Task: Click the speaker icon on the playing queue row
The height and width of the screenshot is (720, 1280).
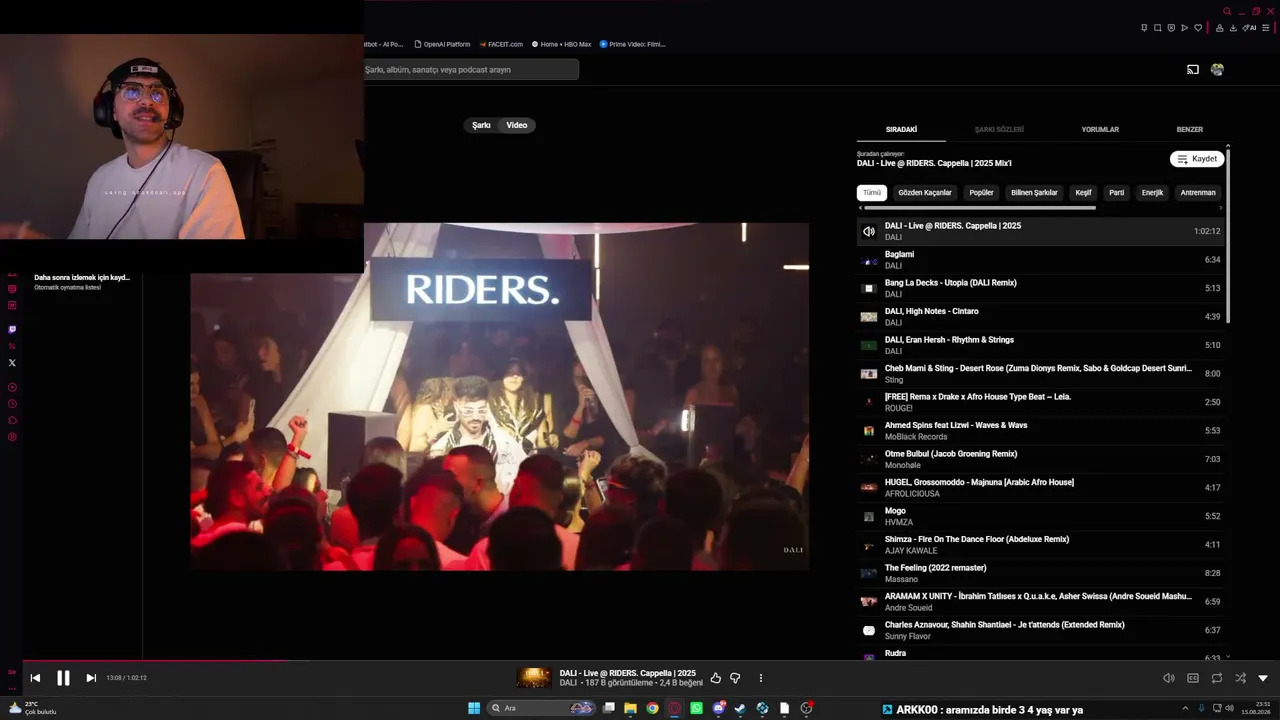Action: (868, 231)
